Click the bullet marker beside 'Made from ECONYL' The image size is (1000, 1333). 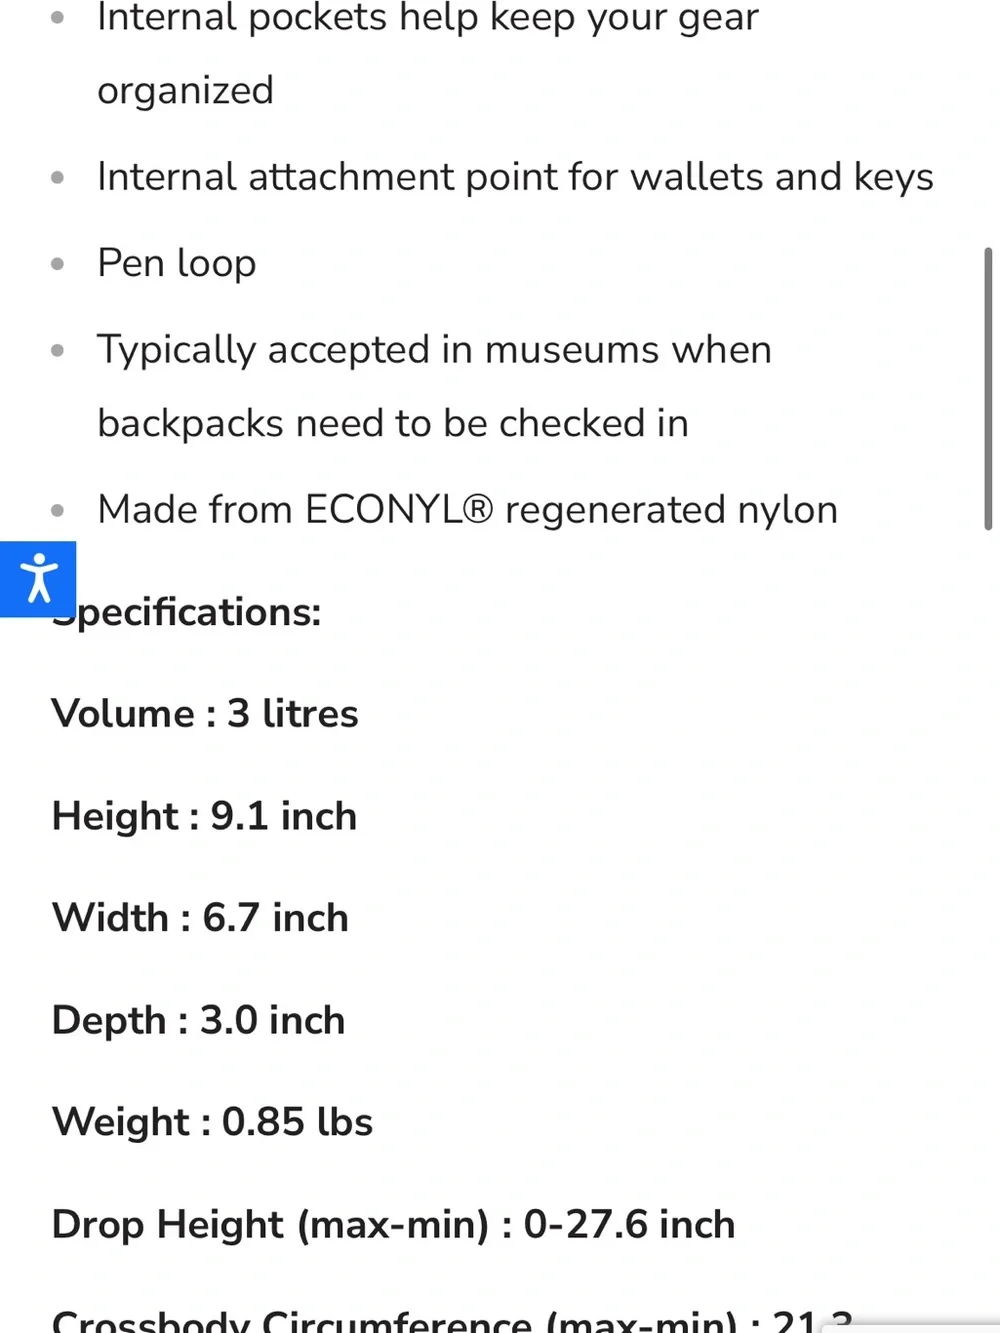(58, 510)
